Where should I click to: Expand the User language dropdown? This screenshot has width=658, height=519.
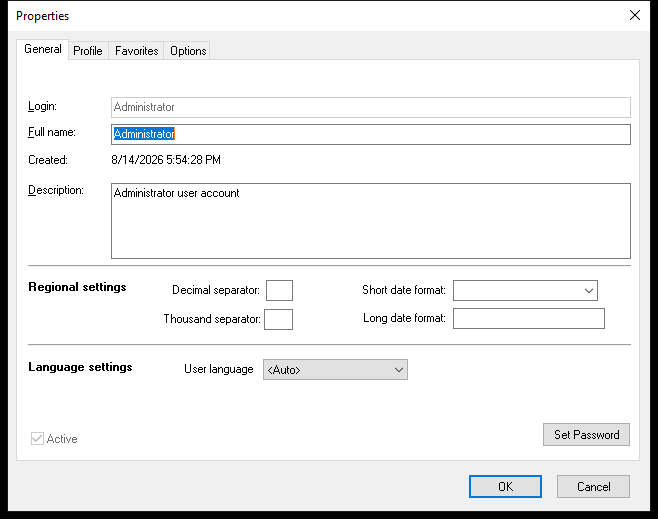(x=335, y=370)
